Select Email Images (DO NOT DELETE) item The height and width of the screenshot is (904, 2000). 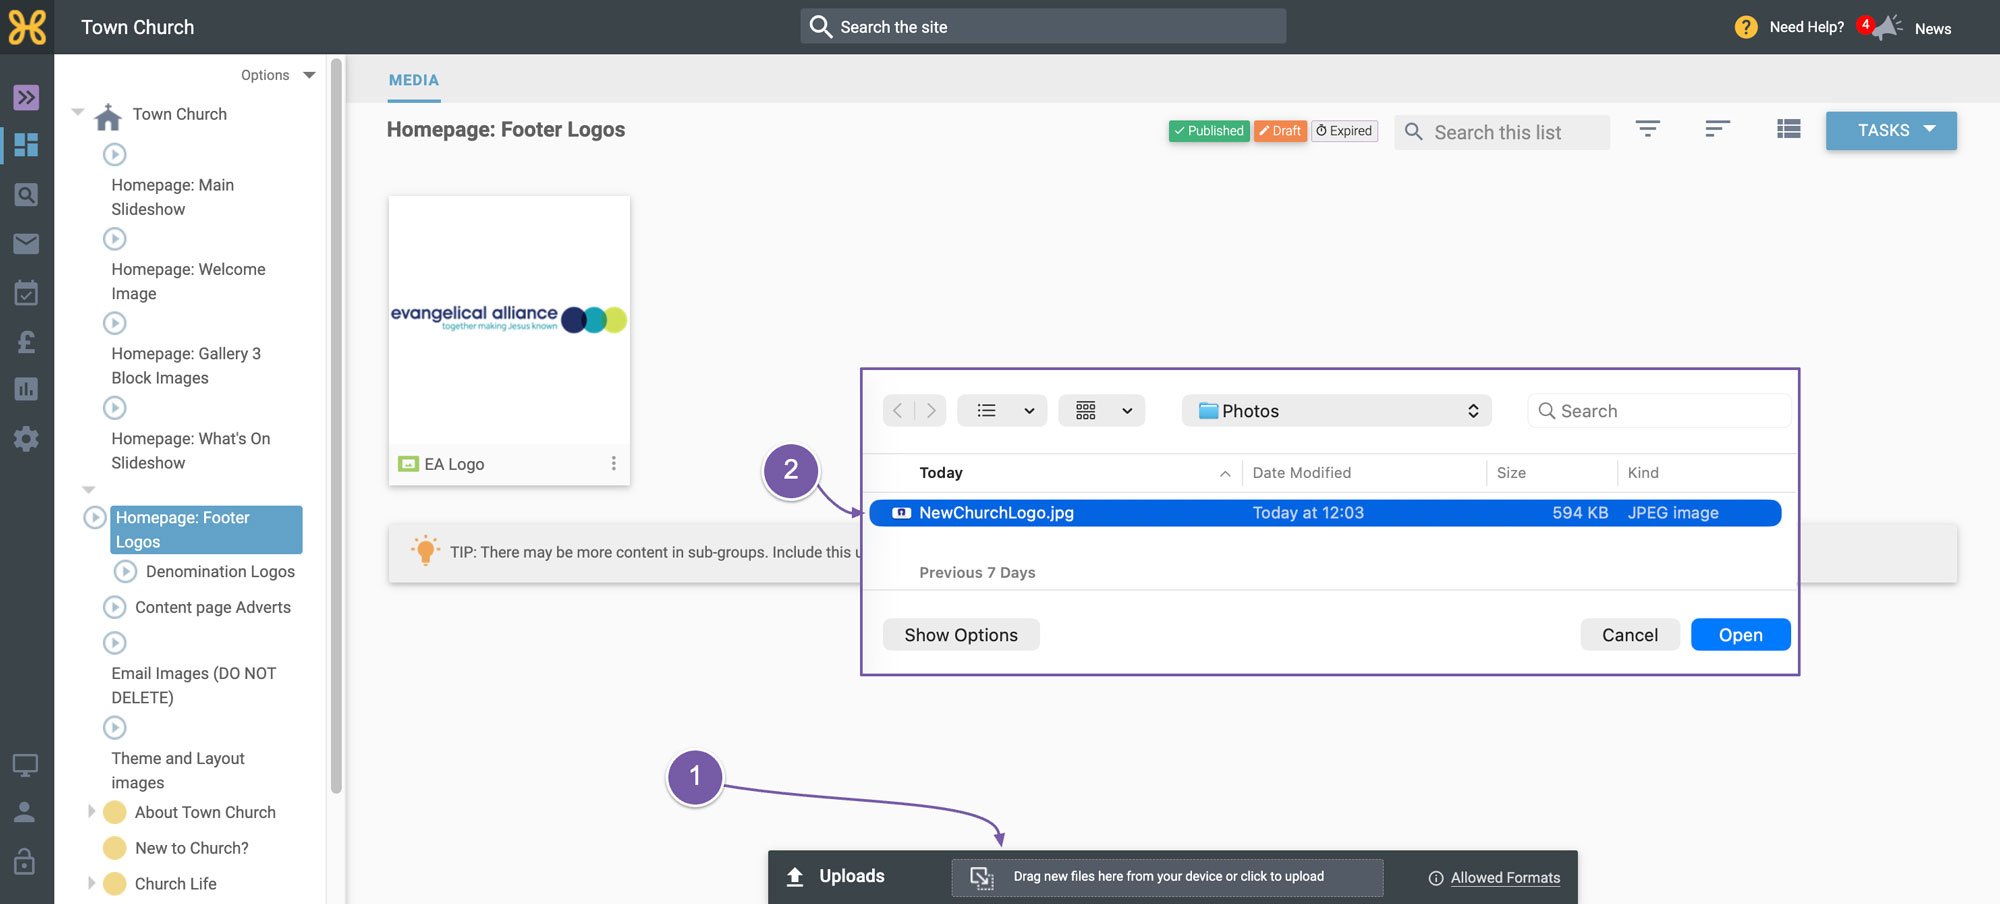[194, 685]
